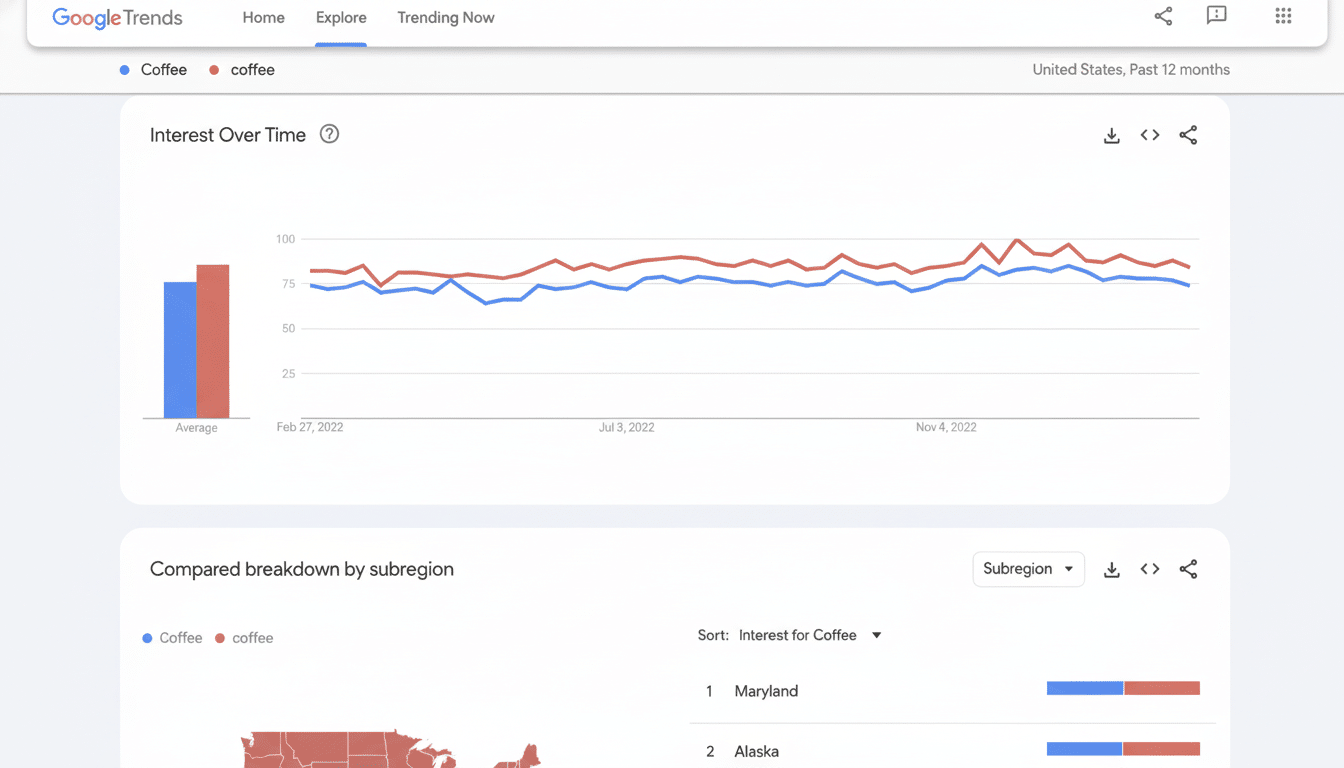
Task: Open Maryland subregion details
Action: click(766, 691)
